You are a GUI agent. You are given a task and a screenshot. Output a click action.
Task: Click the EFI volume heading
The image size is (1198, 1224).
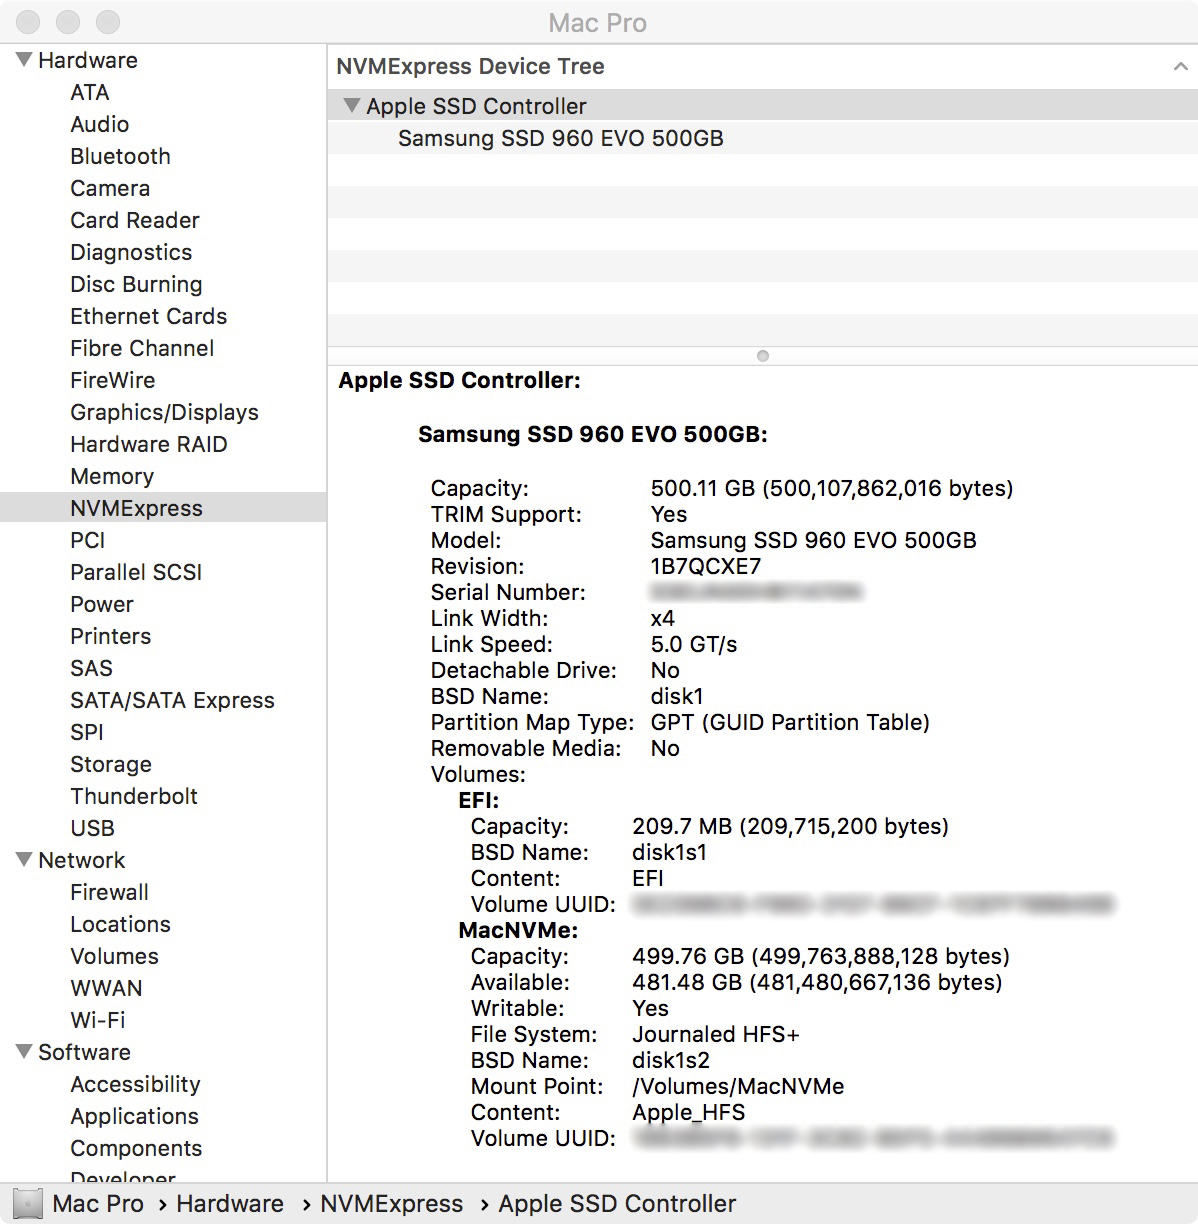(x=478, y=800)
